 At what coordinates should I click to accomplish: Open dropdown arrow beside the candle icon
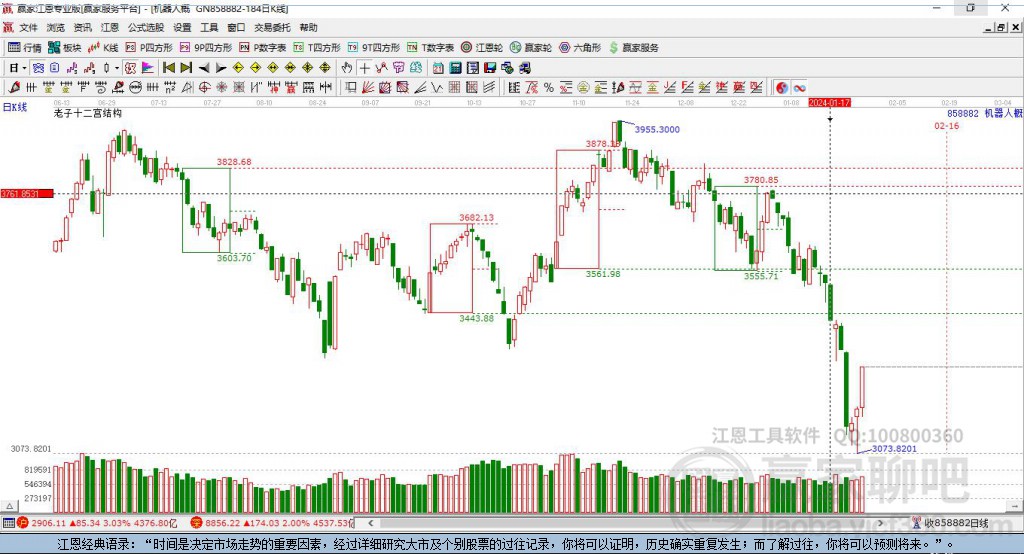pyautogui.click(x=117, y=68)
